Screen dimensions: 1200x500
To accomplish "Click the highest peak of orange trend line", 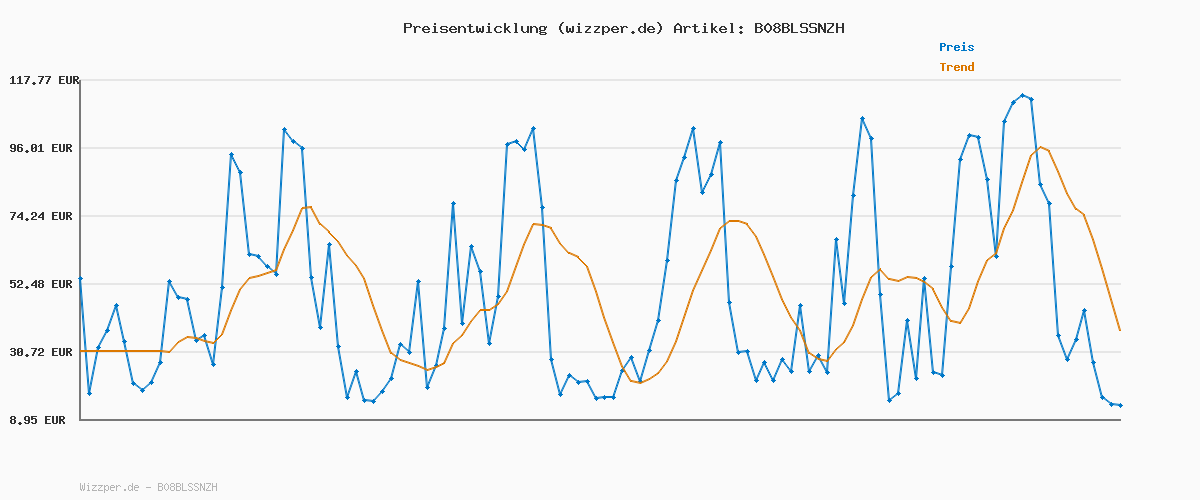I will [1040, 147].
